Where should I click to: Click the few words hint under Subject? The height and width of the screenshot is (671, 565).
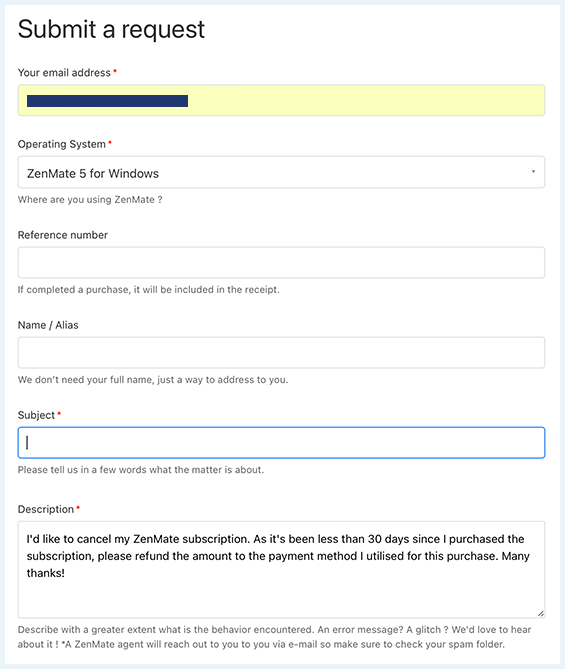point(141,470)
